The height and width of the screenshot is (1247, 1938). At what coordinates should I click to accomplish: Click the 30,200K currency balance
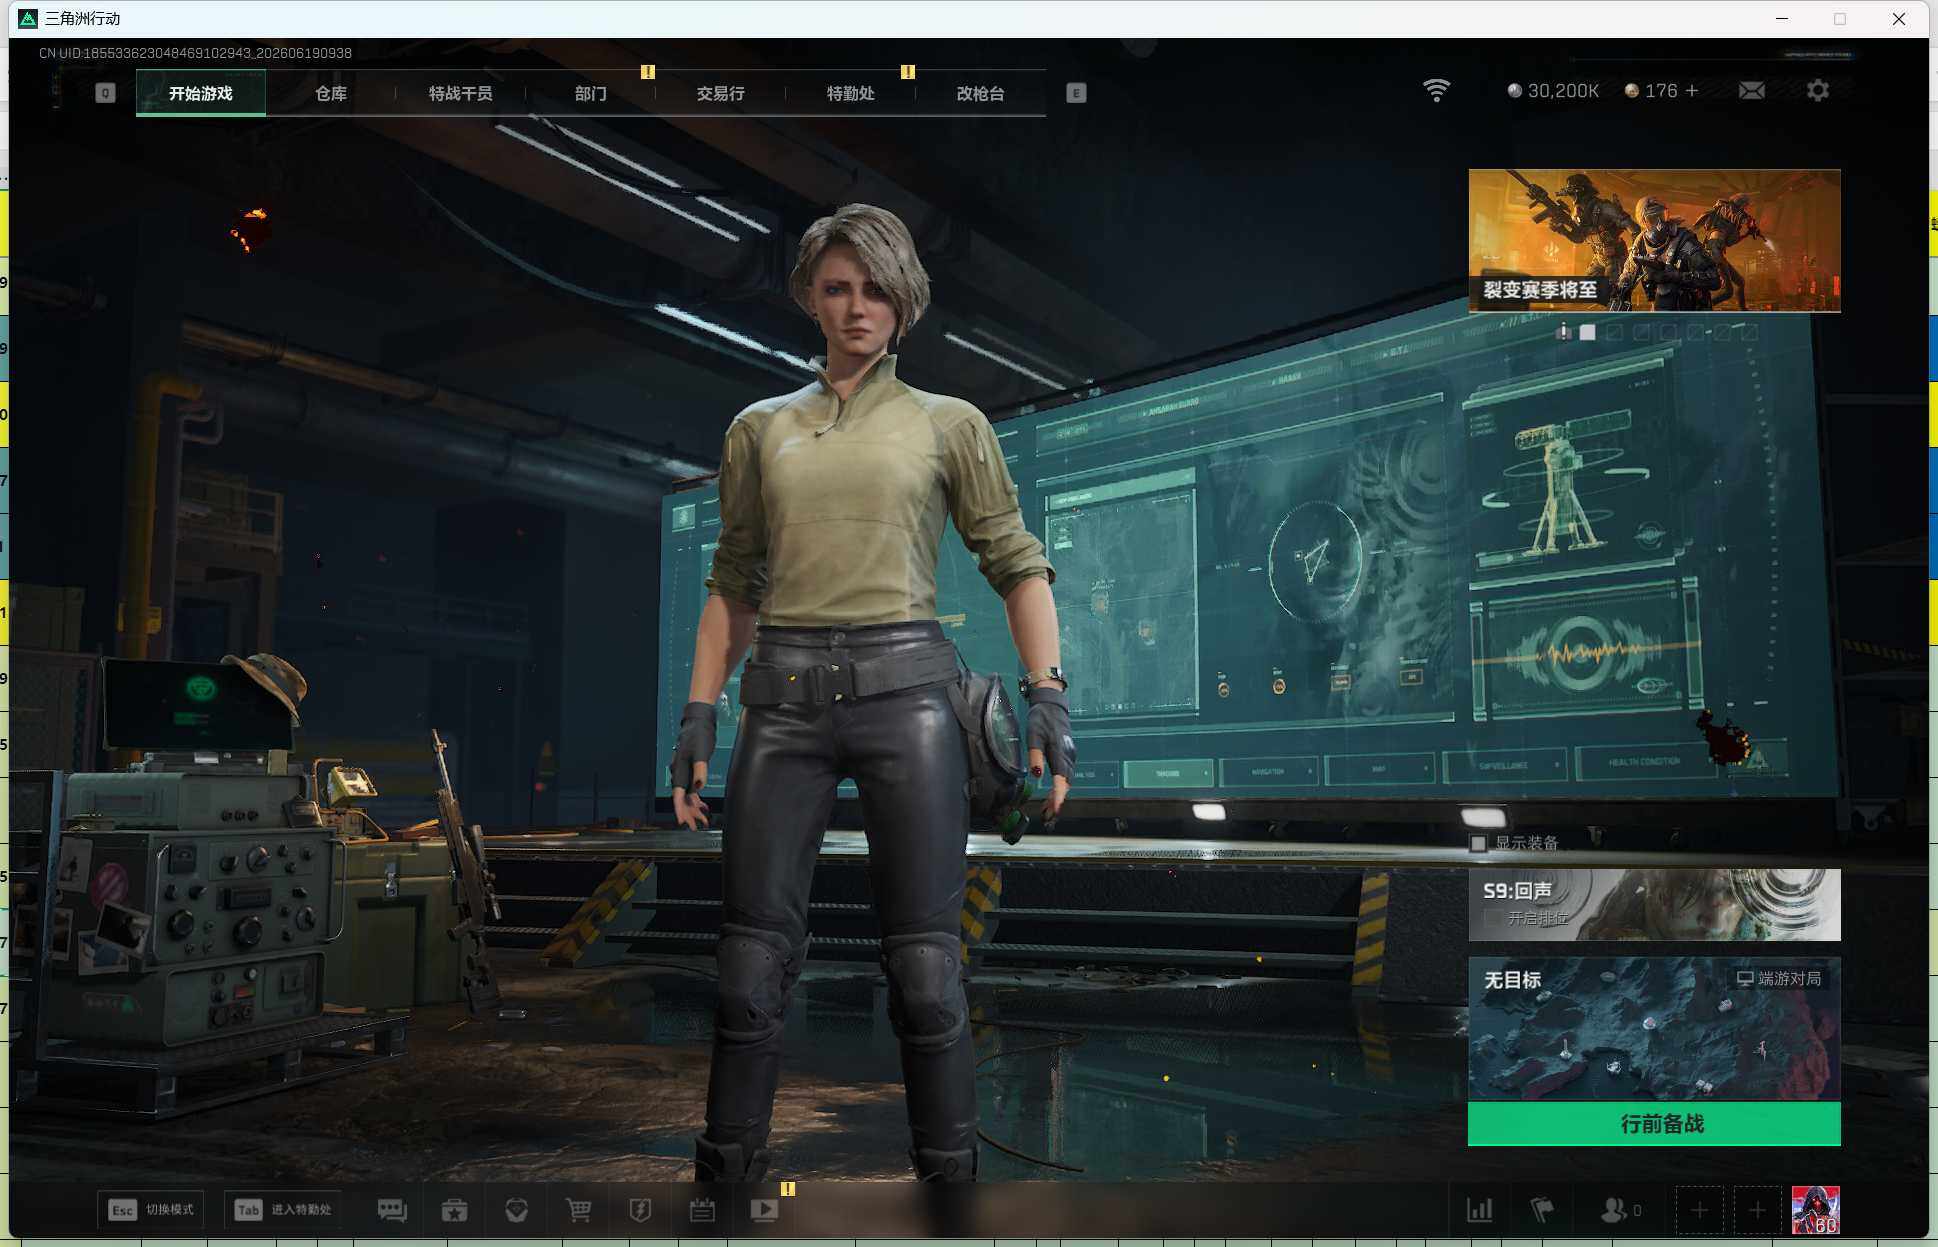coord(1553,91)
